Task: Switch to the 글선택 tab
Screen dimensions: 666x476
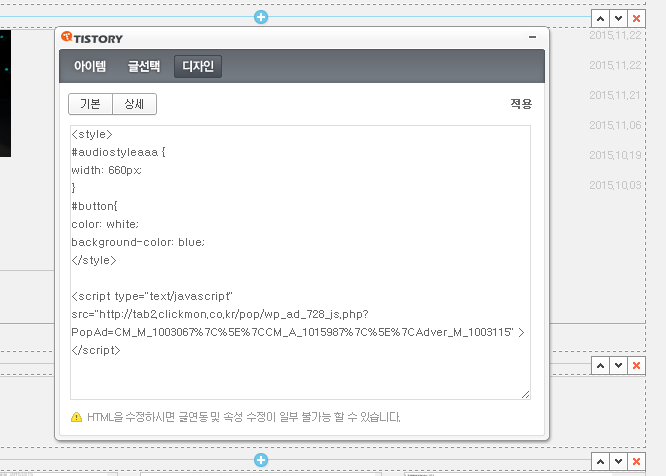Action: [144, 66]
